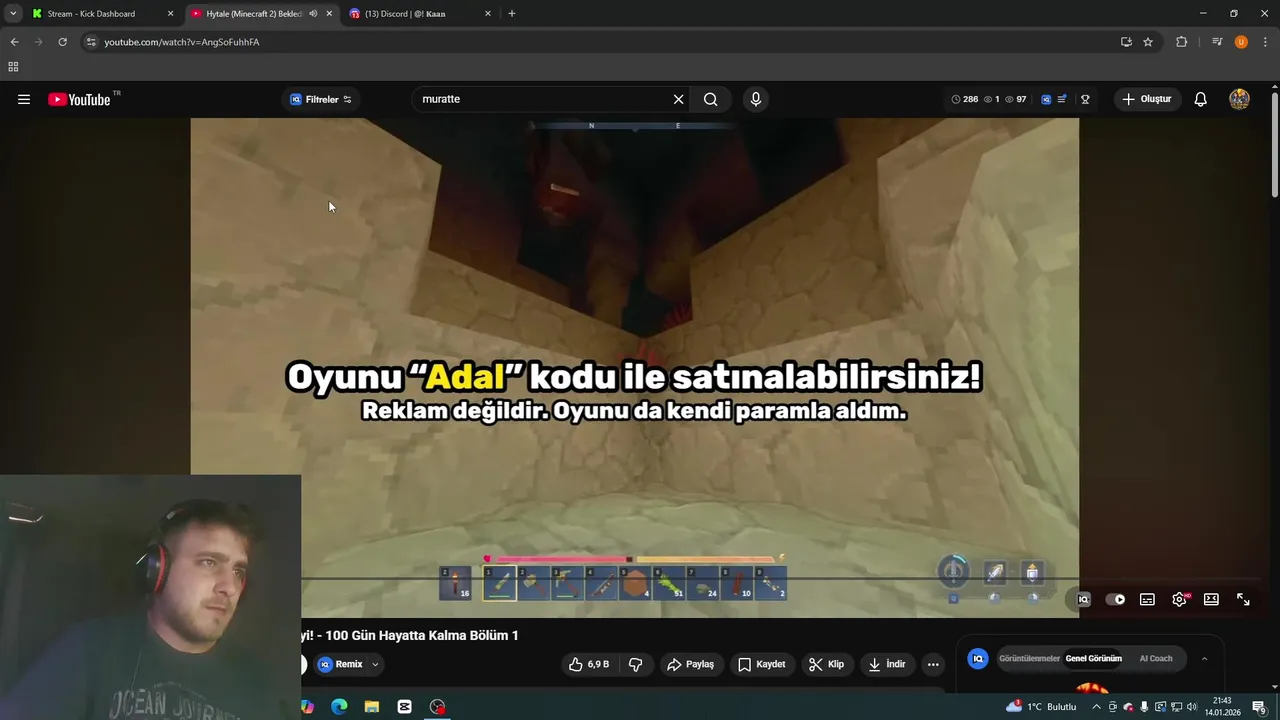The image size is (1280, 720).
Task: Clear the search box with X
Action: coord(678,99)
